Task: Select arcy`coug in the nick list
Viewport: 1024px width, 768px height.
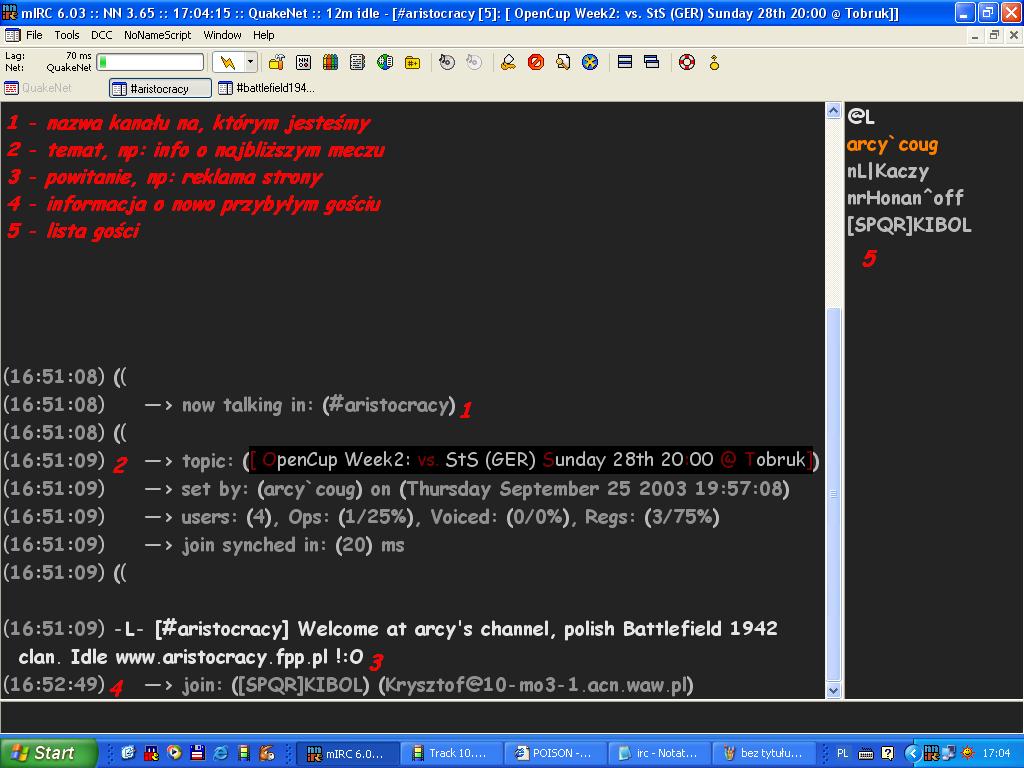Action: point(892,144)
